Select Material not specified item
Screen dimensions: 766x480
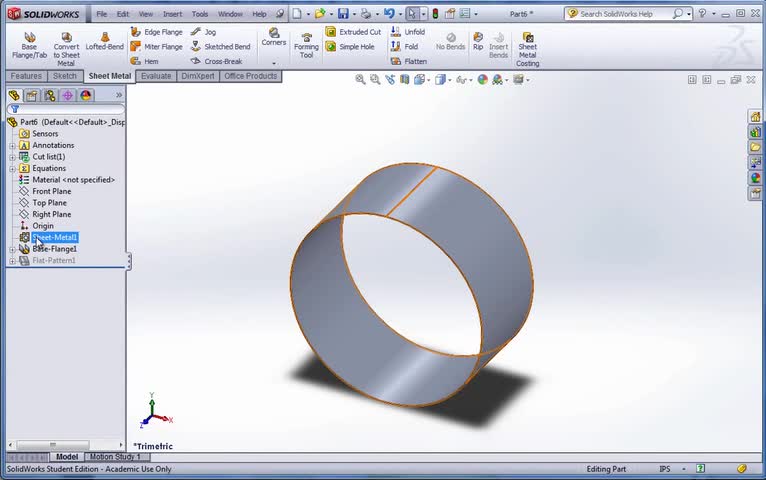[73, 180]
